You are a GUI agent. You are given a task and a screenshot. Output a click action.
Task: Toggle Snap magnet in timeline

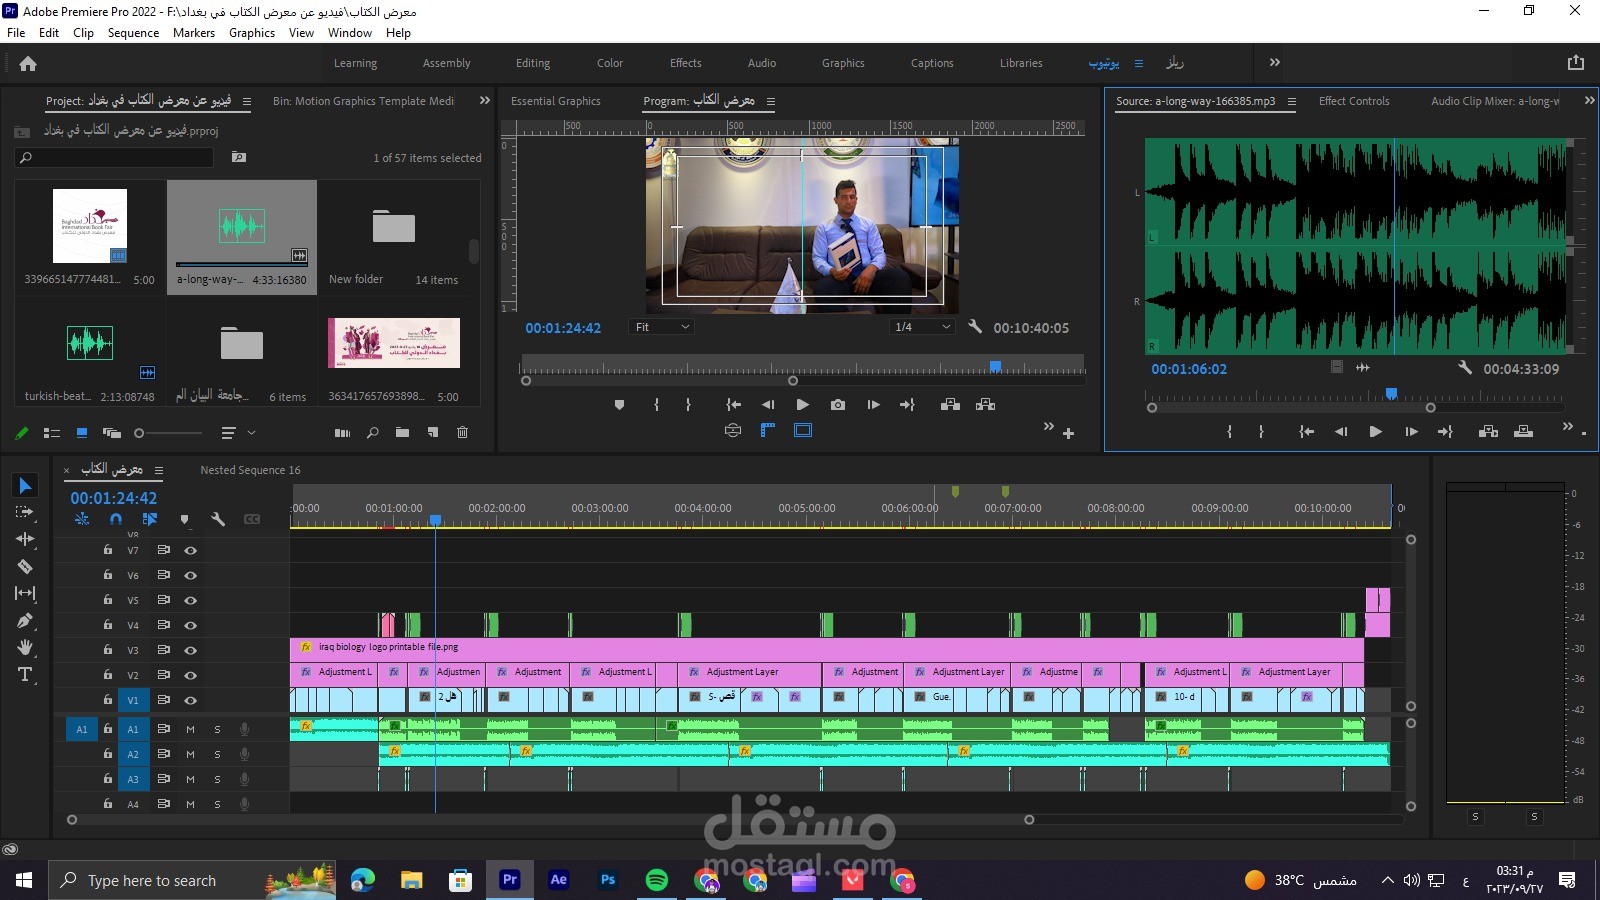coord(116,519)
